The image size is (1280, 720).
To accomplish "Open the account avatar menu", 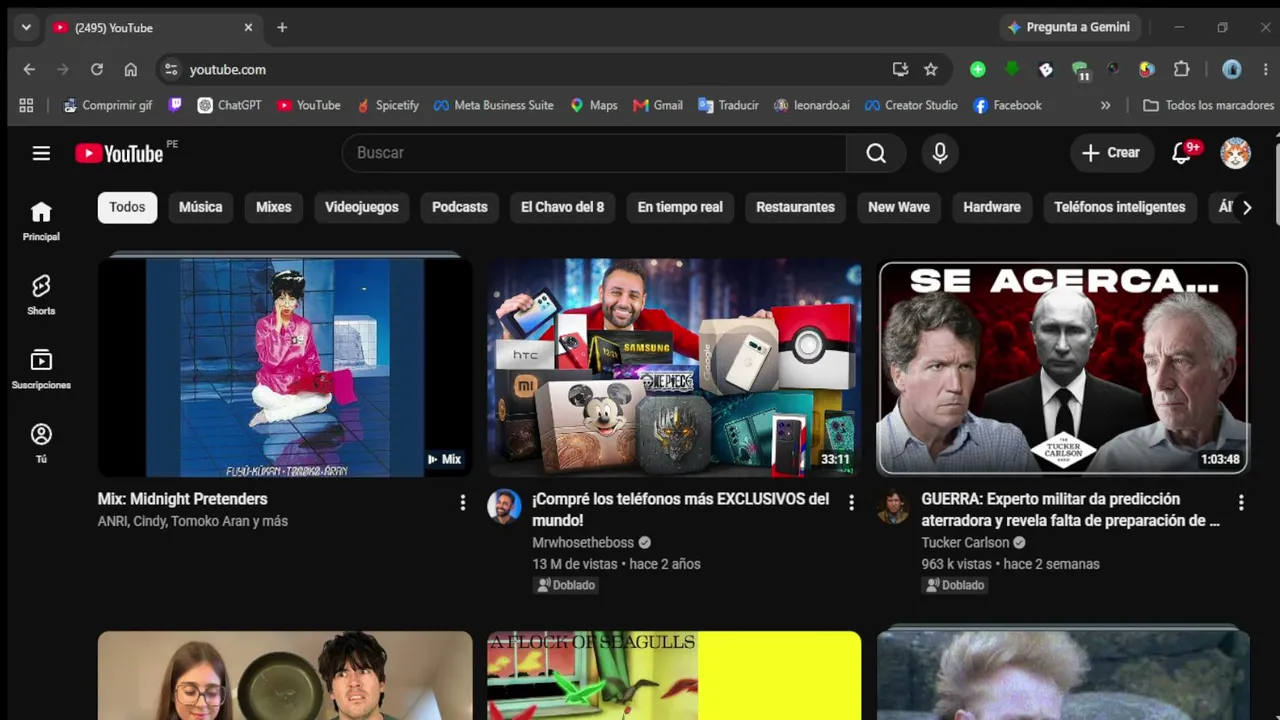I will pyautogui.click(x=1236, y=153).
